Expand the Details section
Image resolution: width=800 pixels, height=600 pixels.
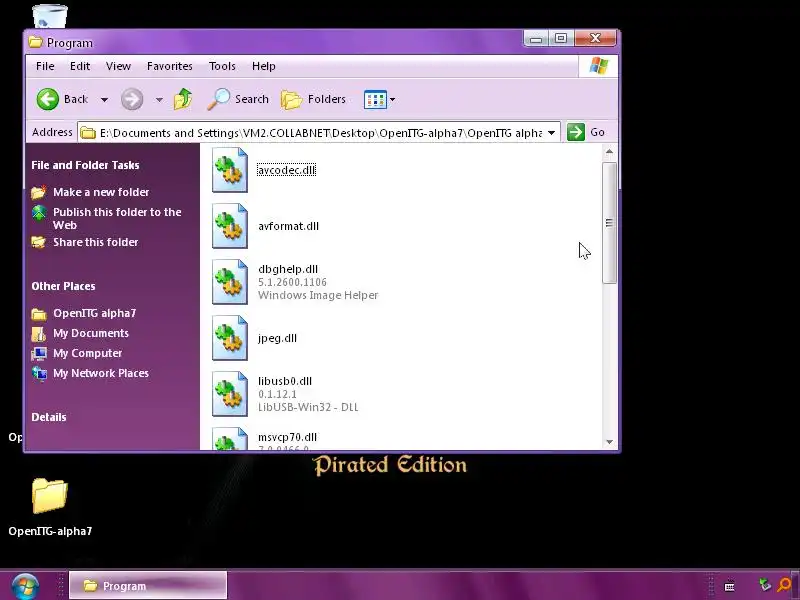click(49, 417)
